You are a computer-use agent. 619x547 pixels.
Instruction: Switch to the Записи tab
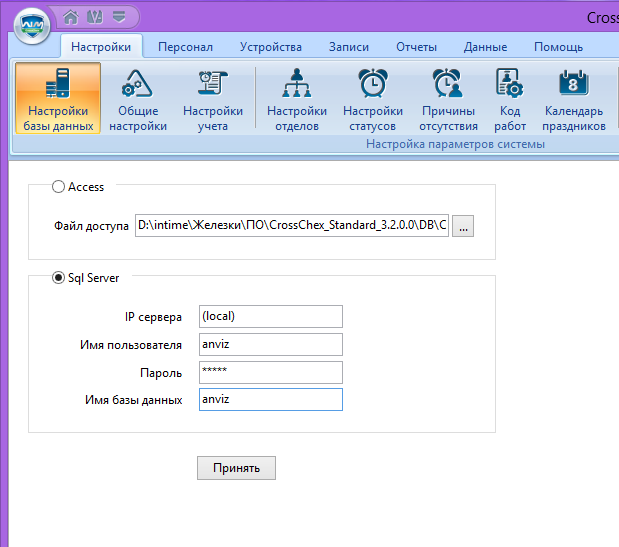pyautogui.click(x=349, y=47)
